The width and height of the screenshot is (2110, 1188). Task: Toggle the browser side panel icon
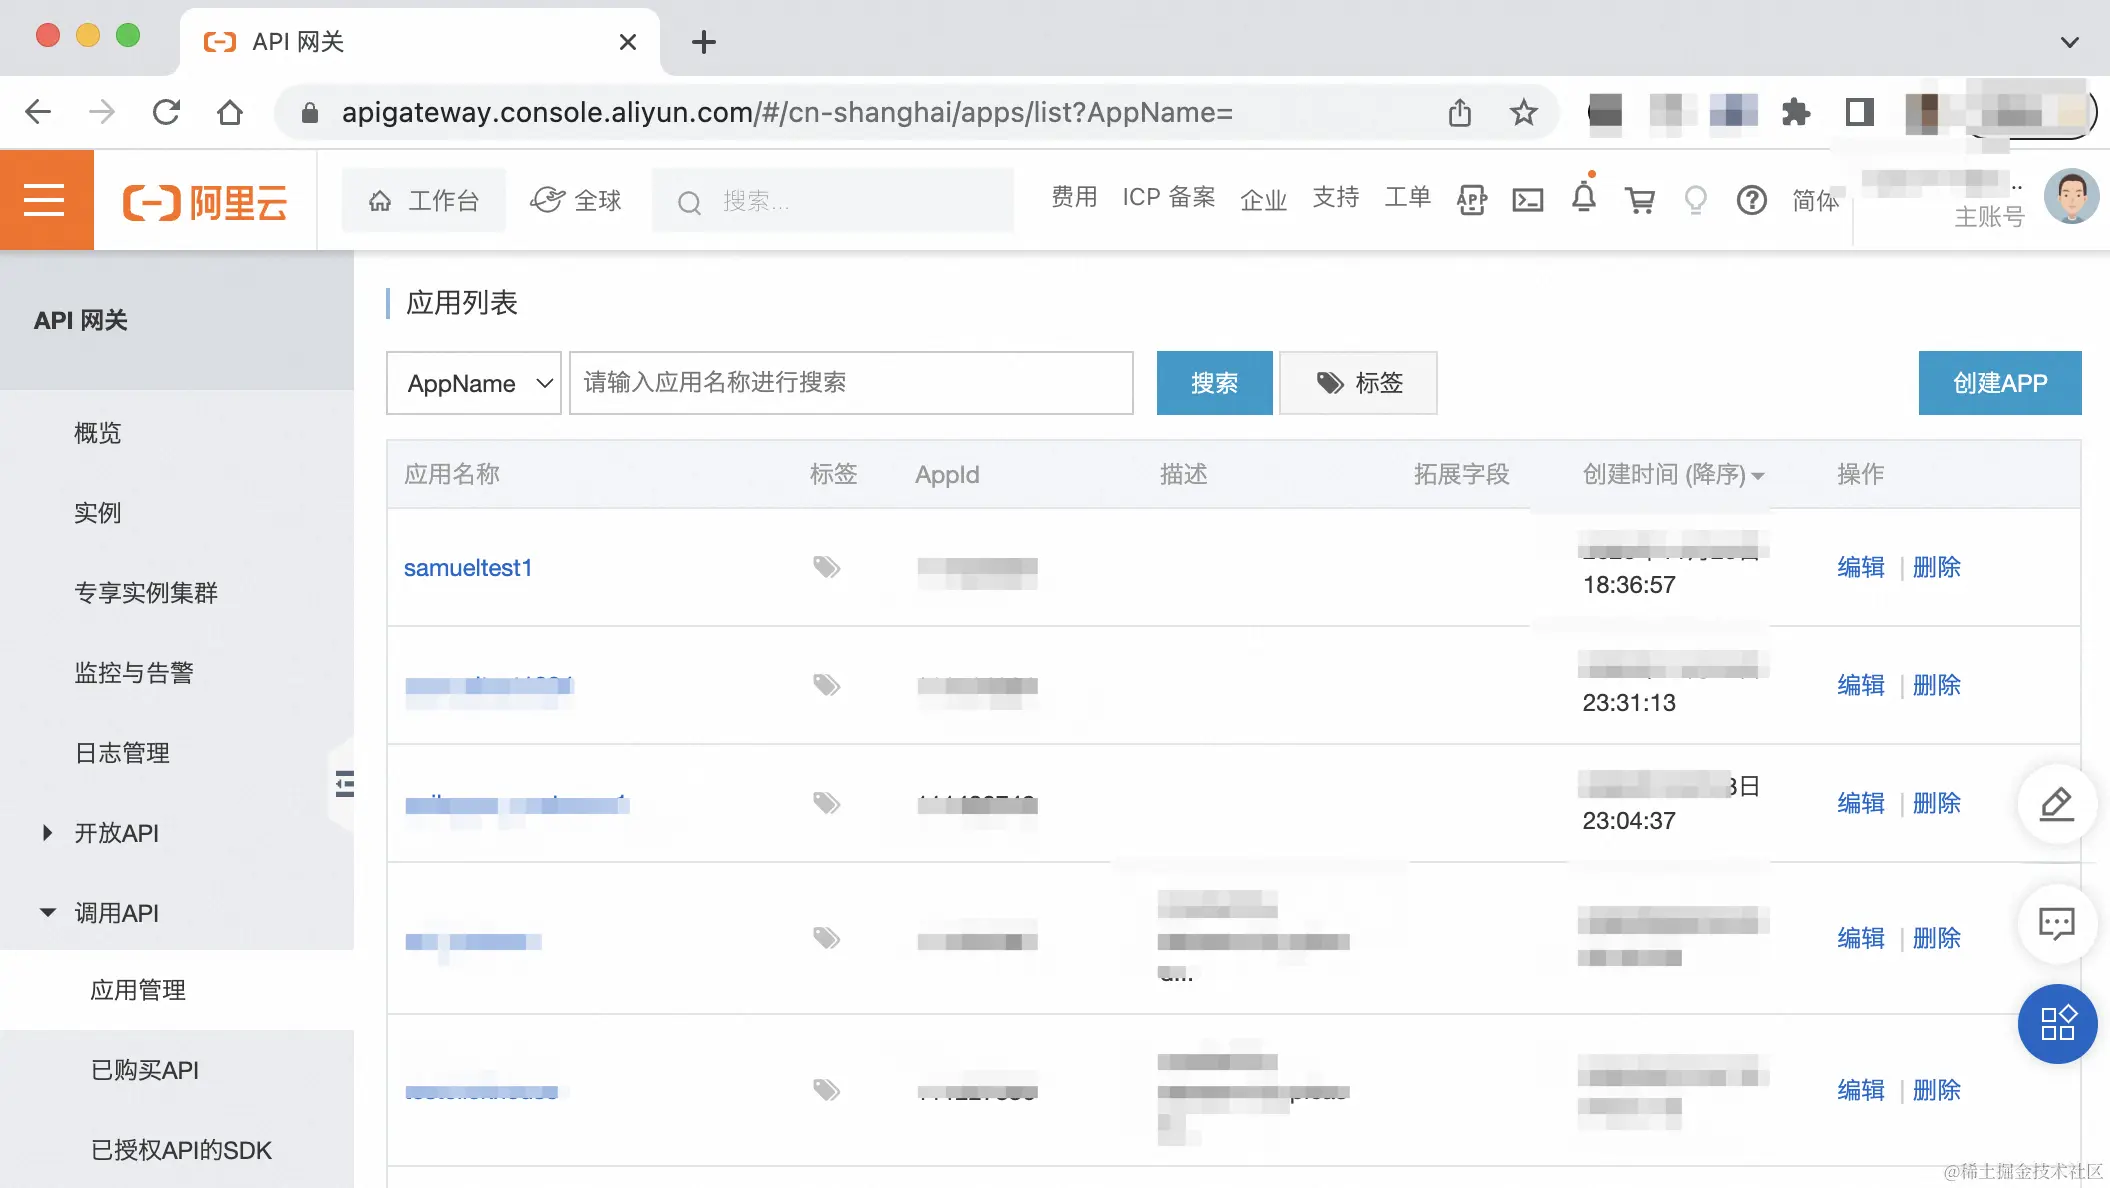coord(1859,112)
